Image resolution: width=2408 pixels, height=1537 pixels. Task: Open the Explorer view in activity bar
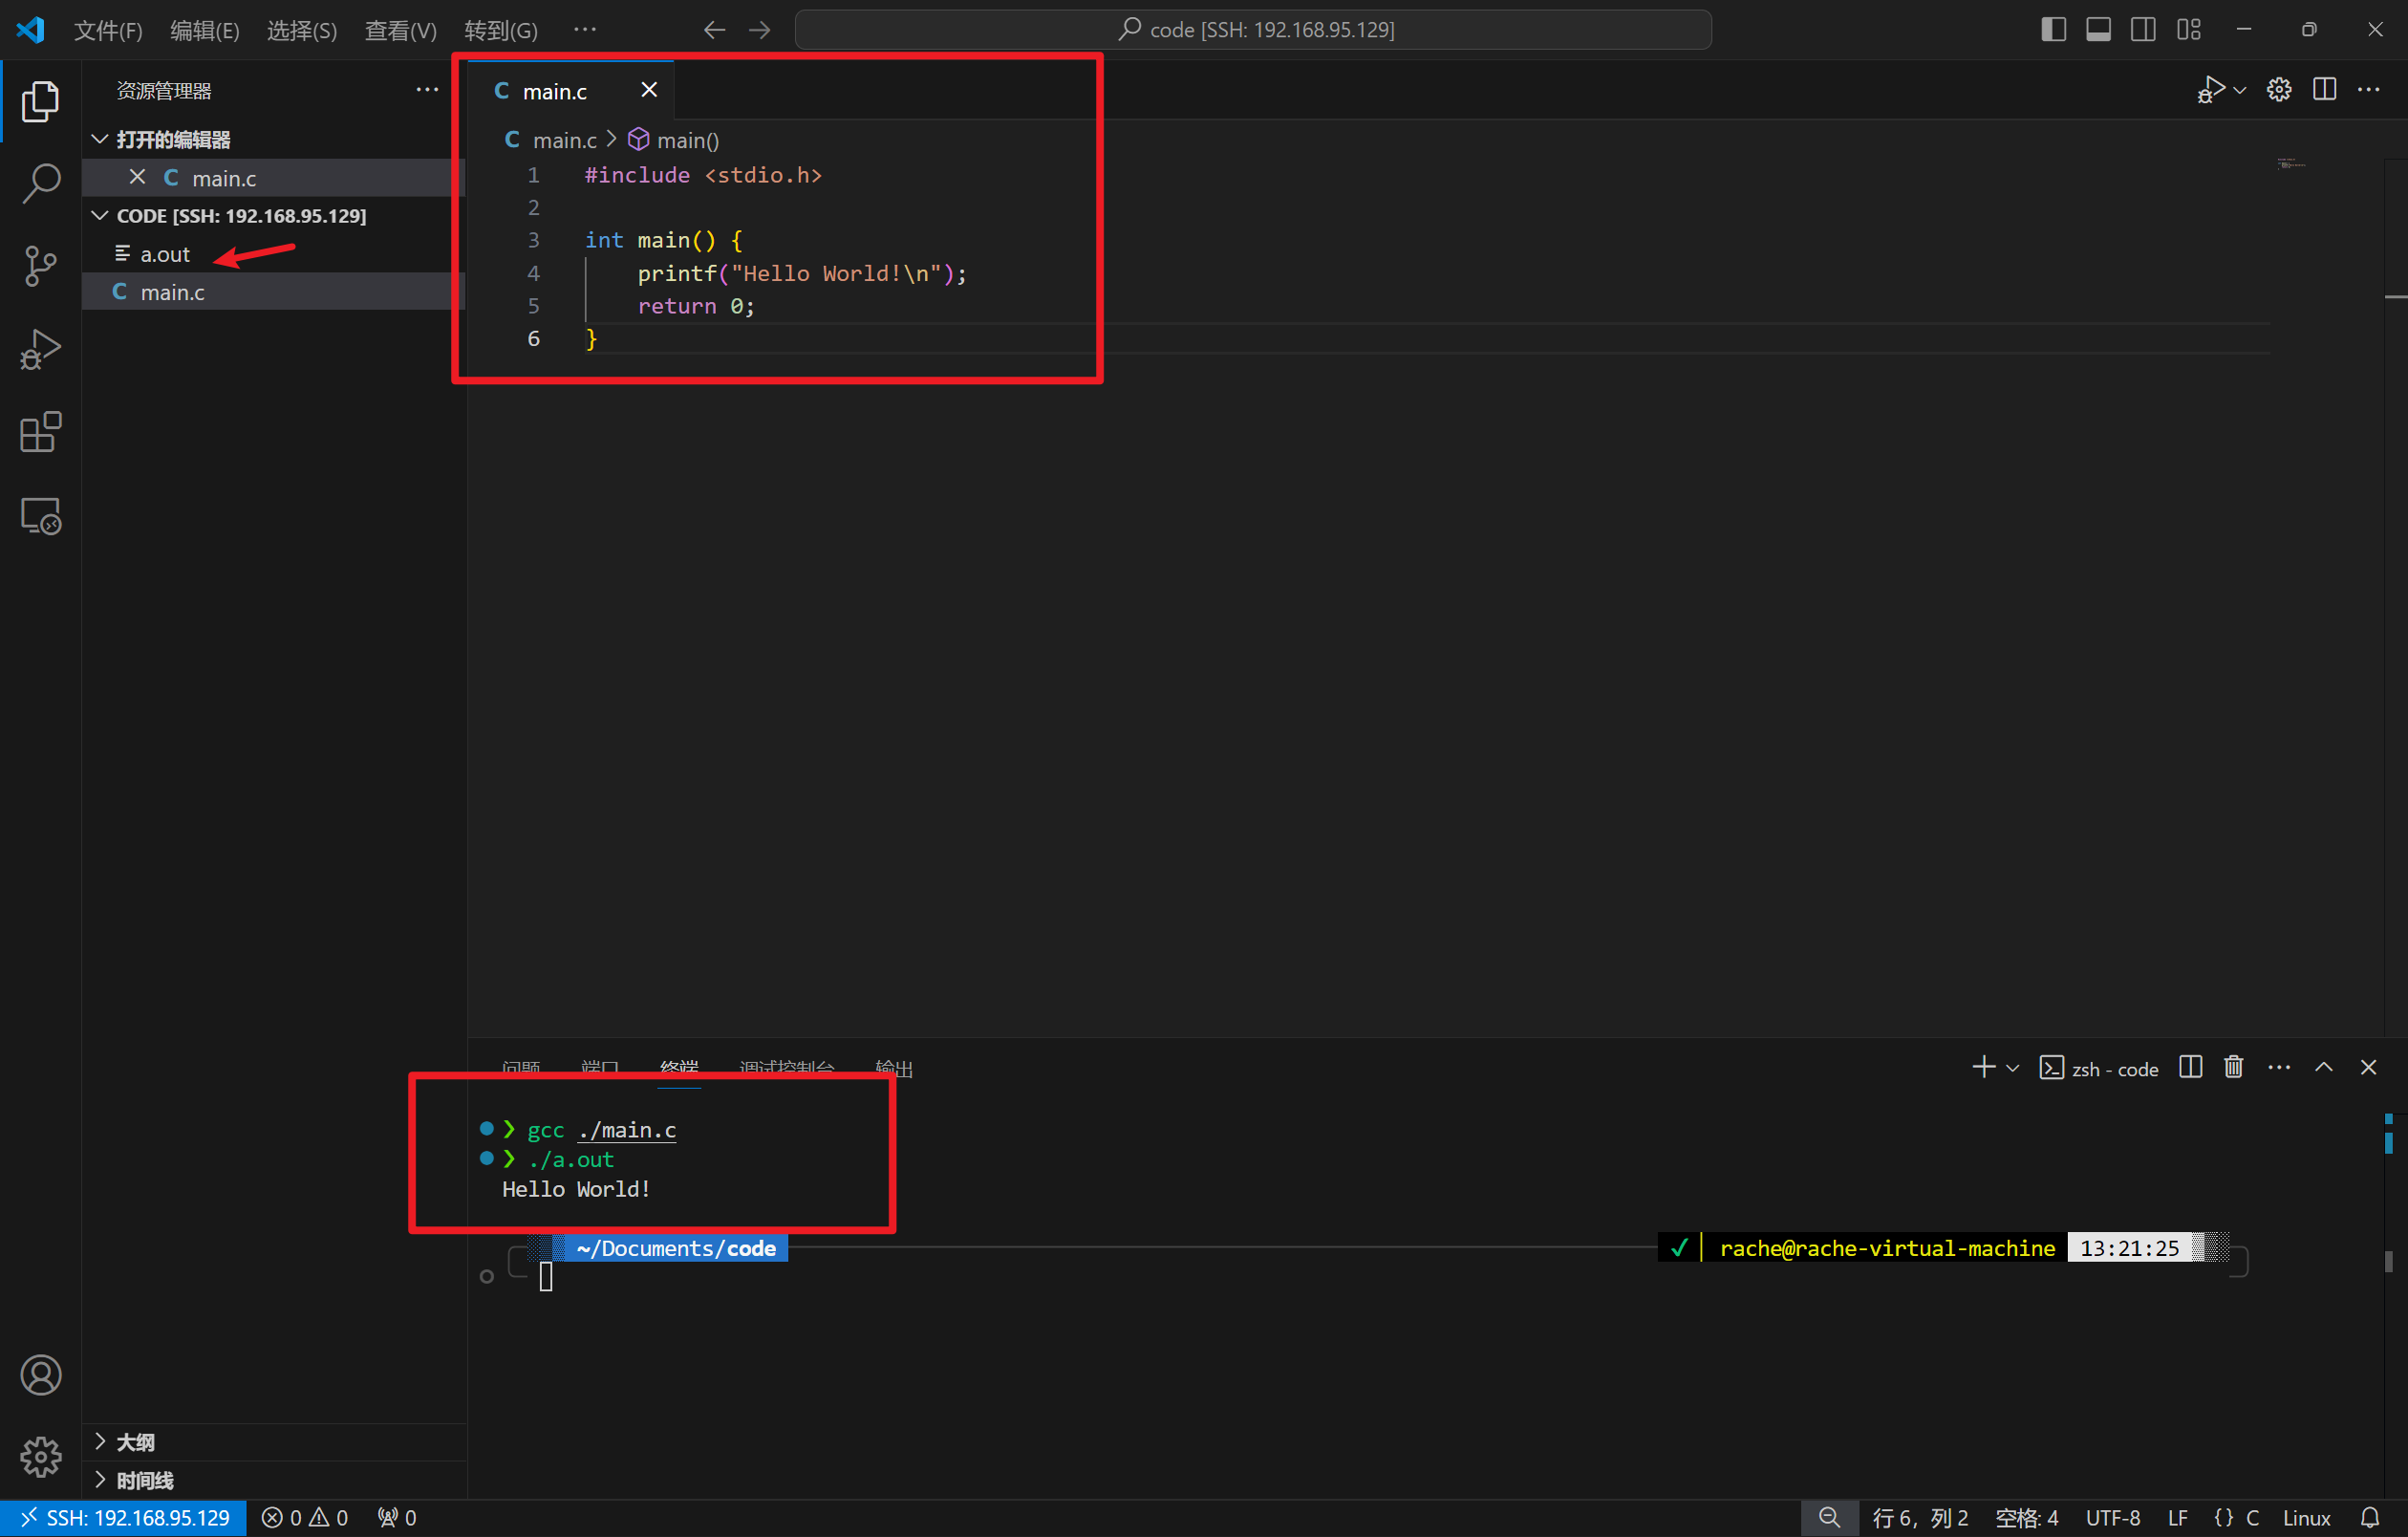click(40, 101)
